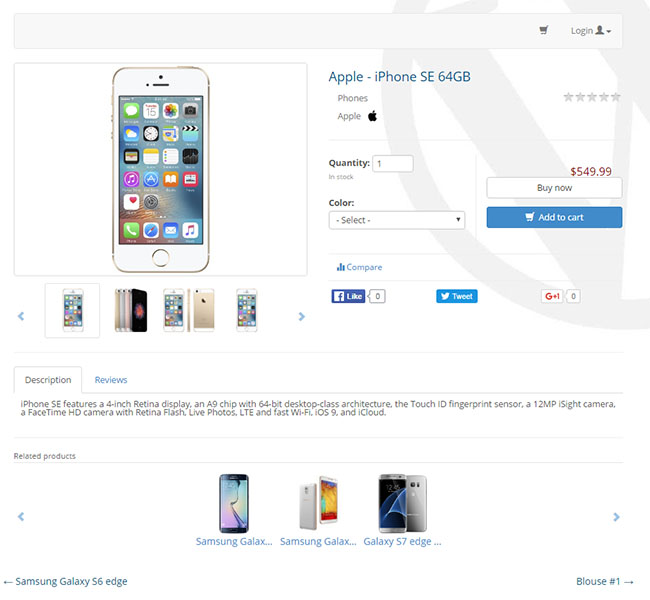Image resolution: width=650 pixels, height=600 pixels.
Task: Rate product using the five-star rating
Action: 592,97
